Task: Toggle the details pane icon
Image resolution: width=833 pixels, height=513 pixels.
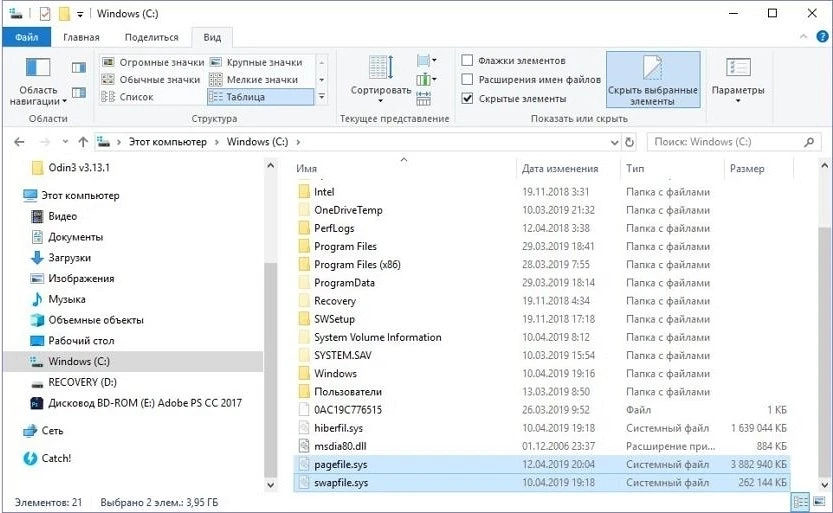Action: [x=79, y=93]
